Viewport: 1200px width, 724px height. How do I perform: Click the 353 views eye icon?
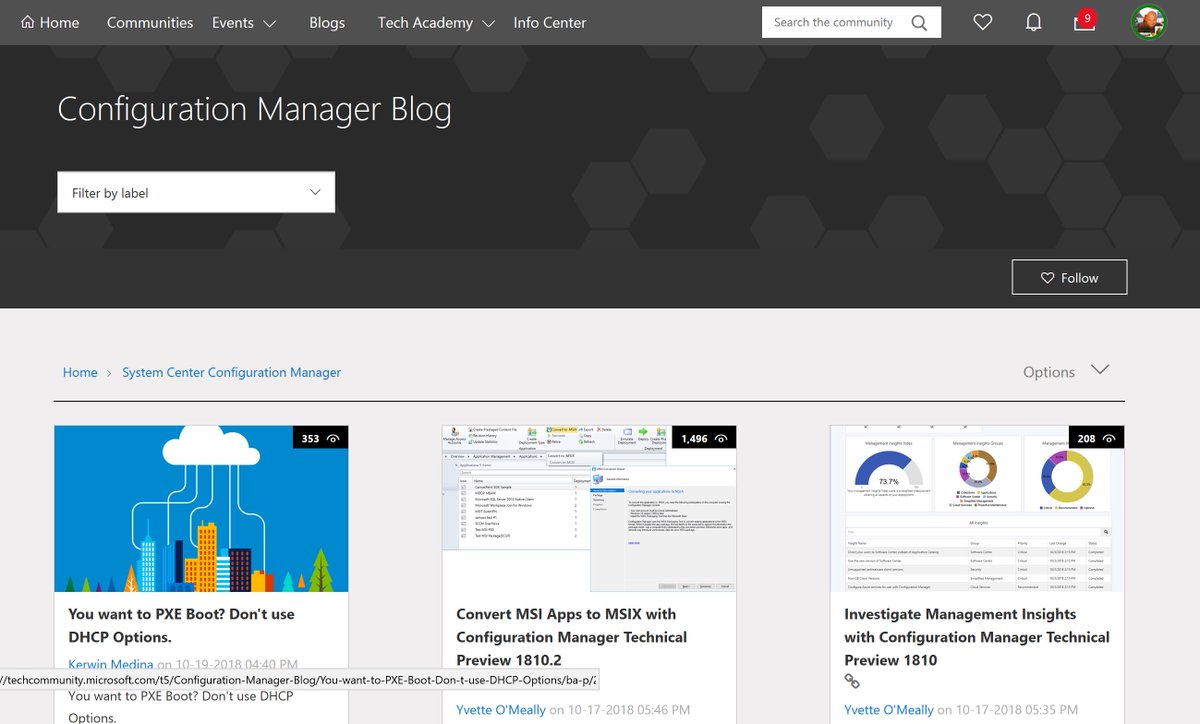[334, 438]
